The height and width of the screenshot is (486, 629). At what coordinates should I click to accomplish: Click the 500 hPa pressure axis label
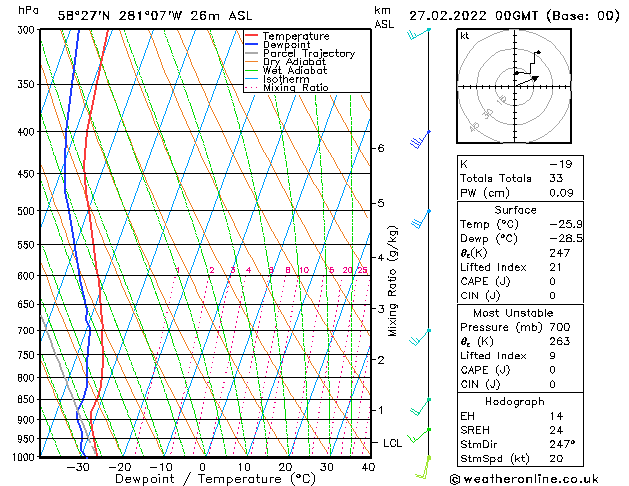coord(26,211)
